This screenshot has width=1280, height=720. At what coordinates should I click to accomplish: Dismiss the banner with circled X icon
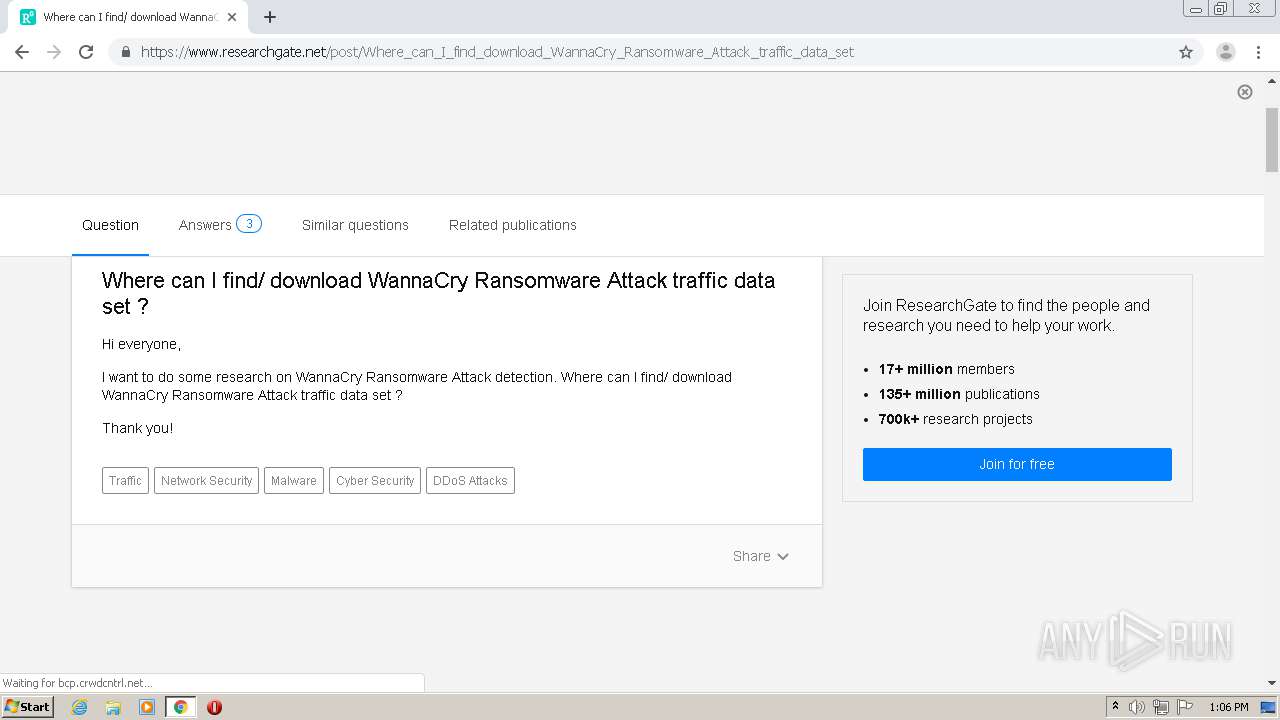(1245, 92)
